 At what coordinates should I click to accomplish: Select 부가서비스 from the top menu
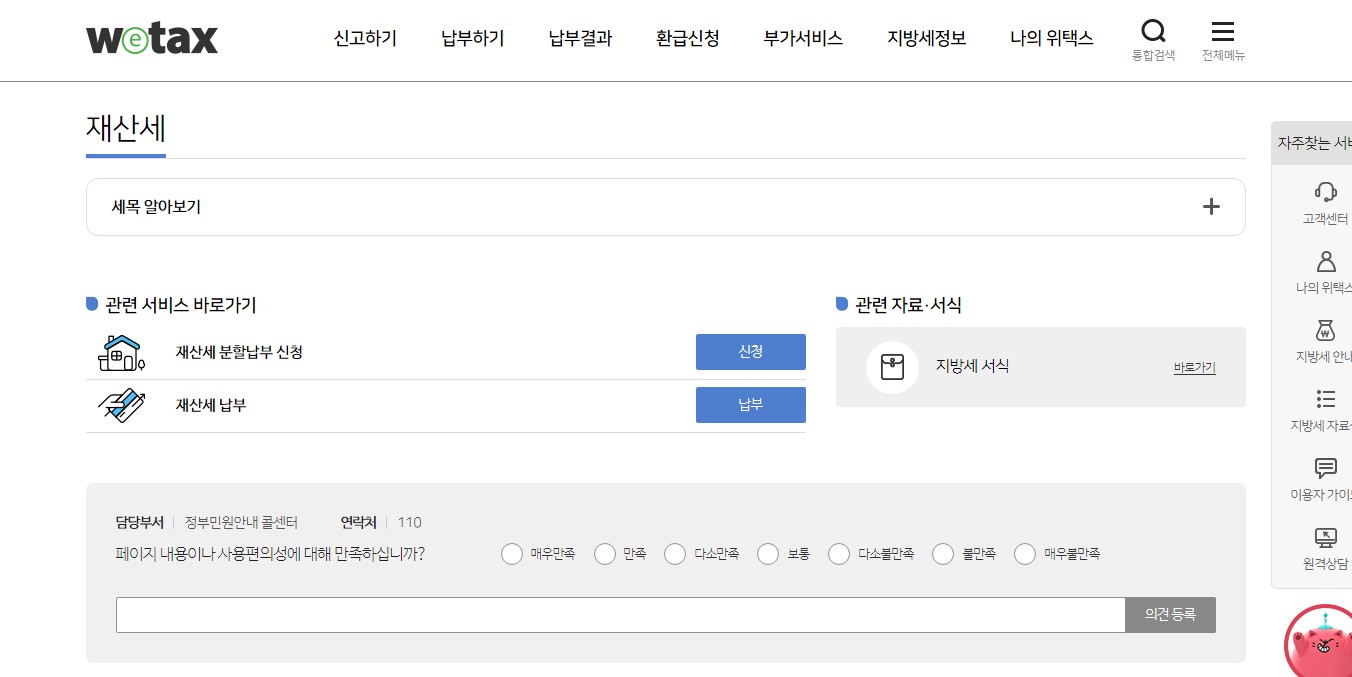point(802,37)
